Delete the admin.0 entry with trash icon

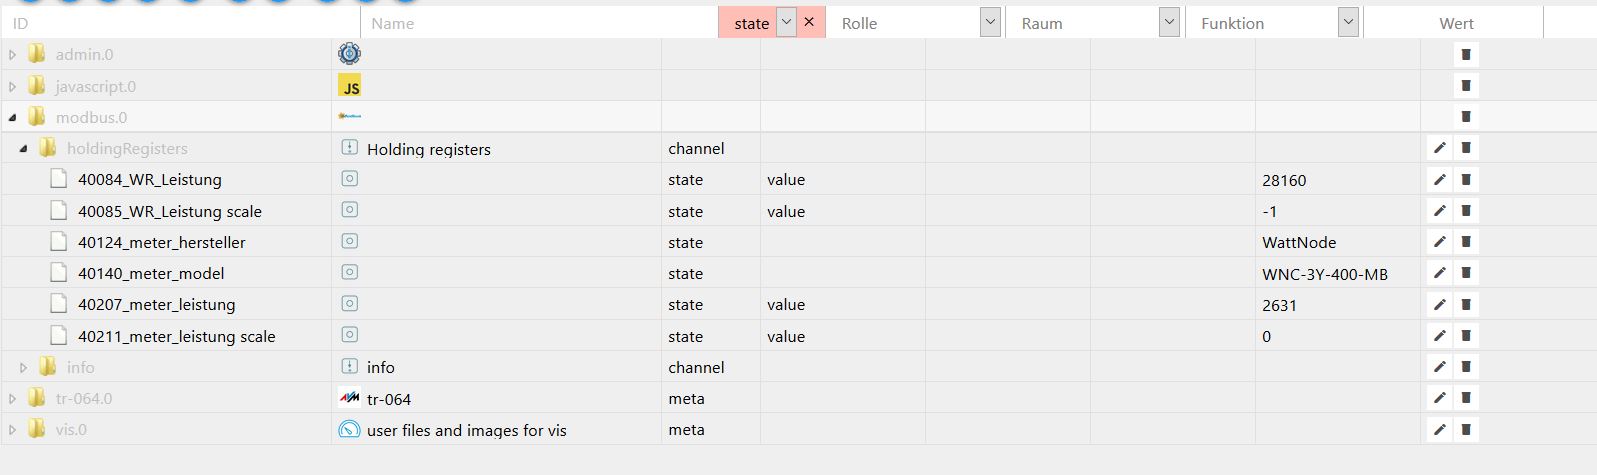pos(1466,54)
